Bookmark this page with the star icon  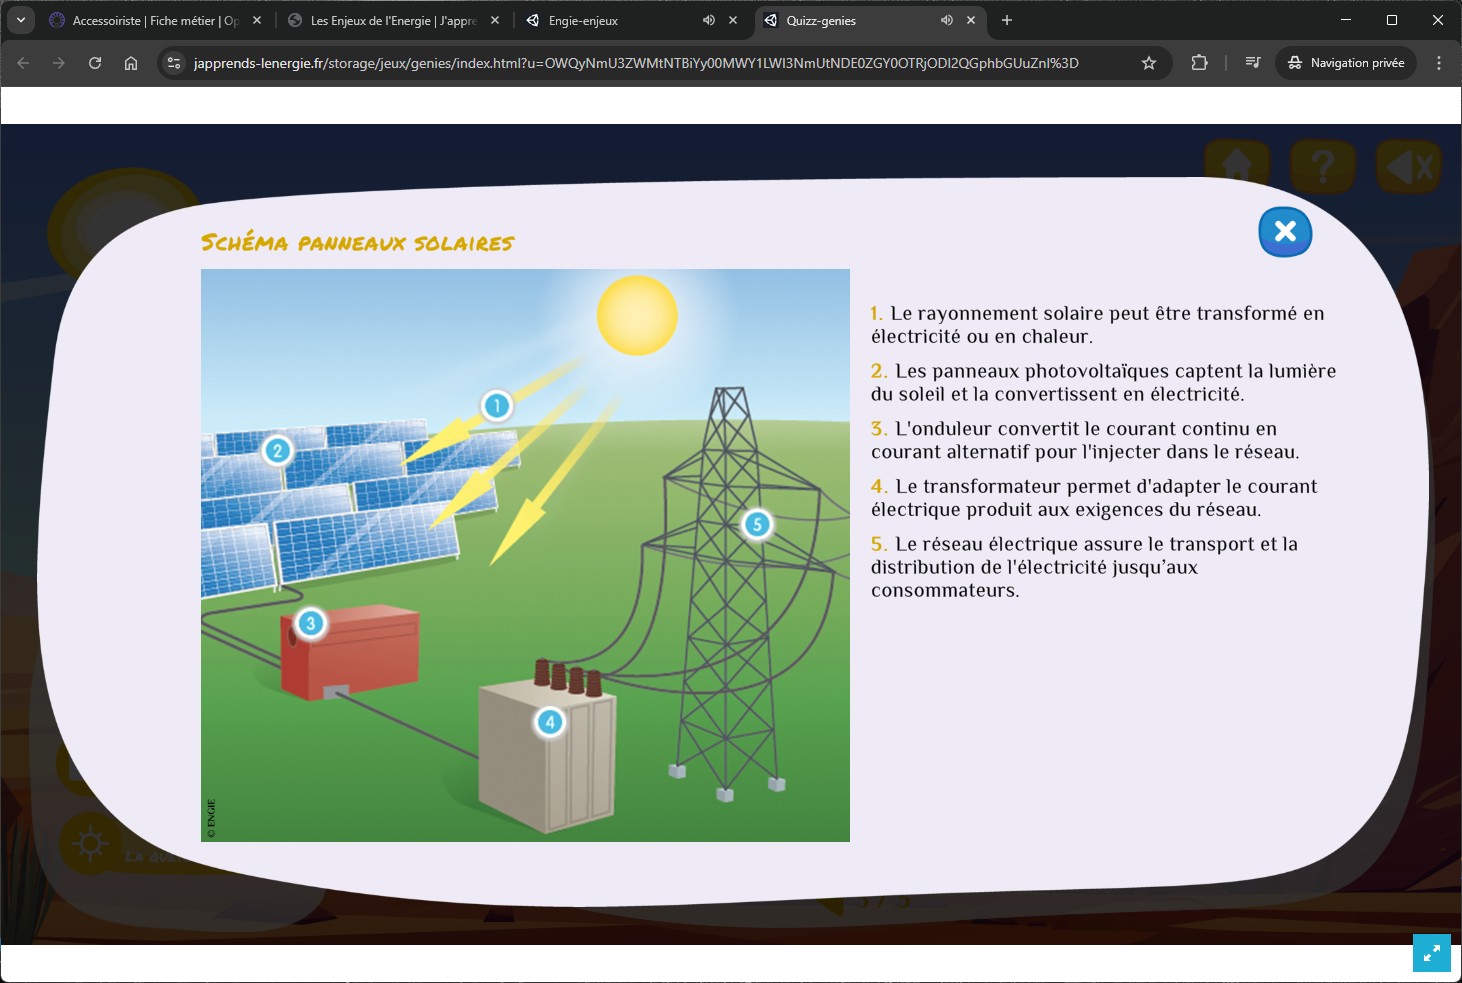(x=1149, y=63)
